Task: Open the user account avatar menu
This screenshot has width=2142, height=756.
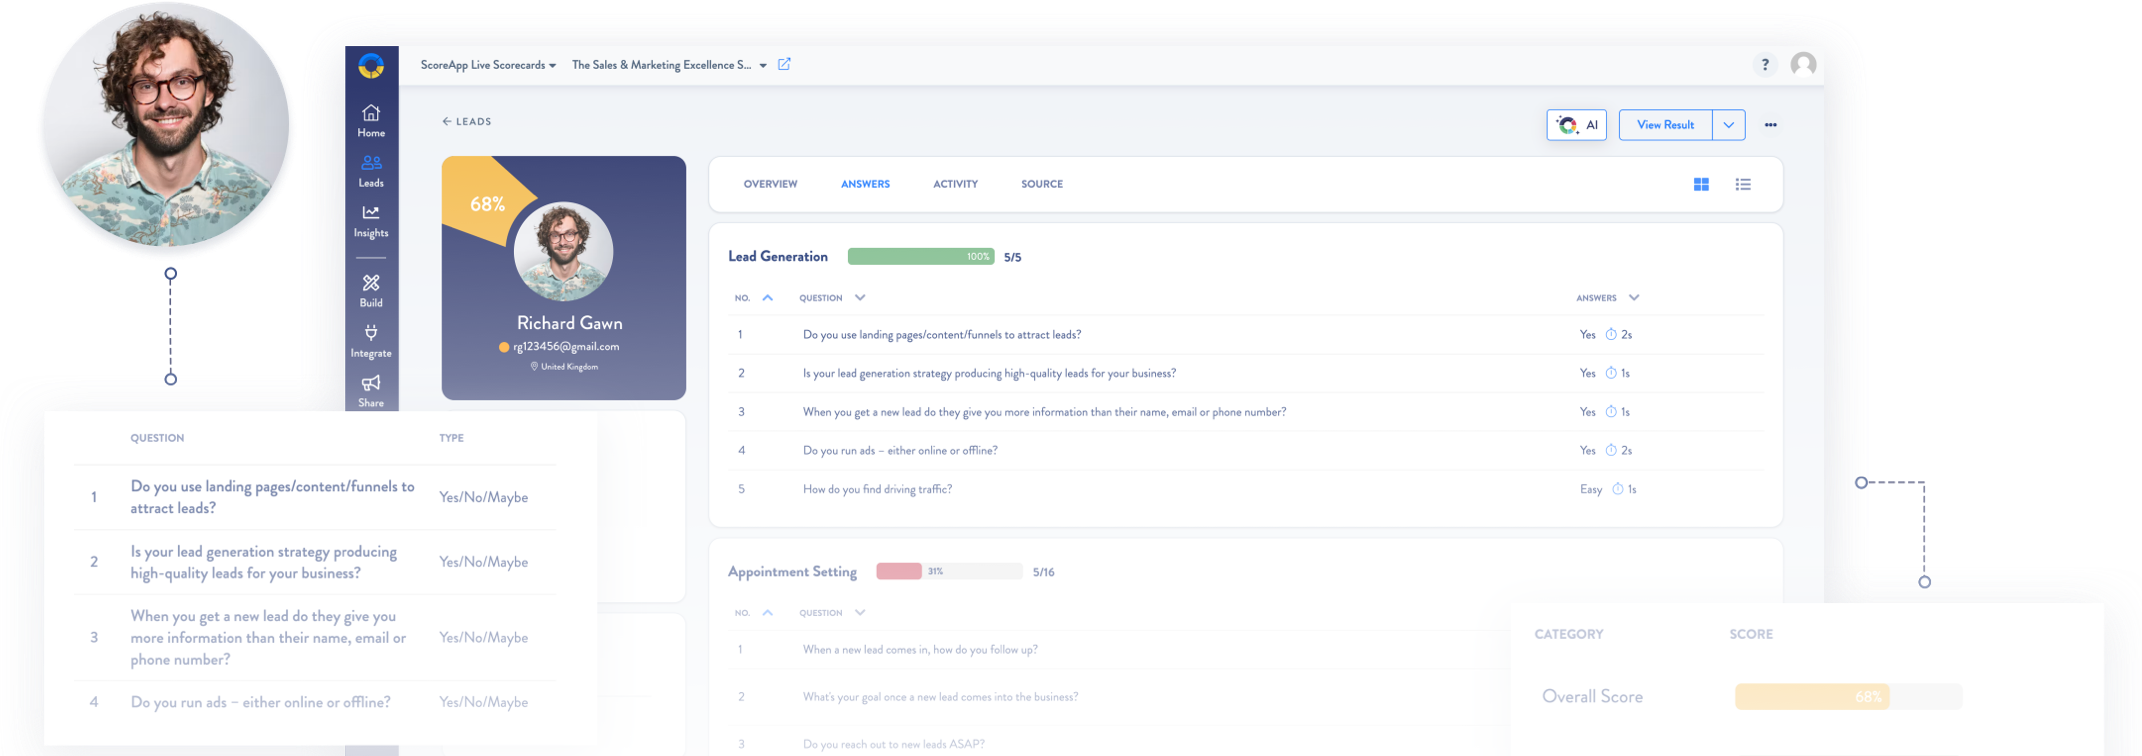Action: (x=1803, y=65)
